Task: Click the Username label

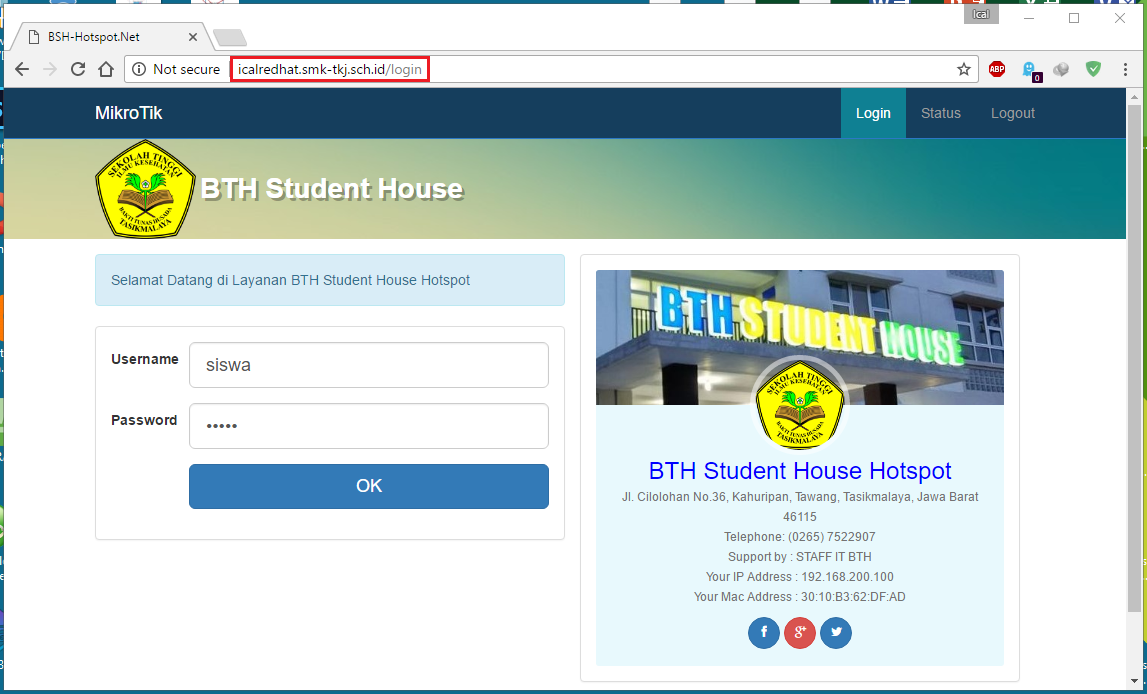Action: tap(145, 359)
